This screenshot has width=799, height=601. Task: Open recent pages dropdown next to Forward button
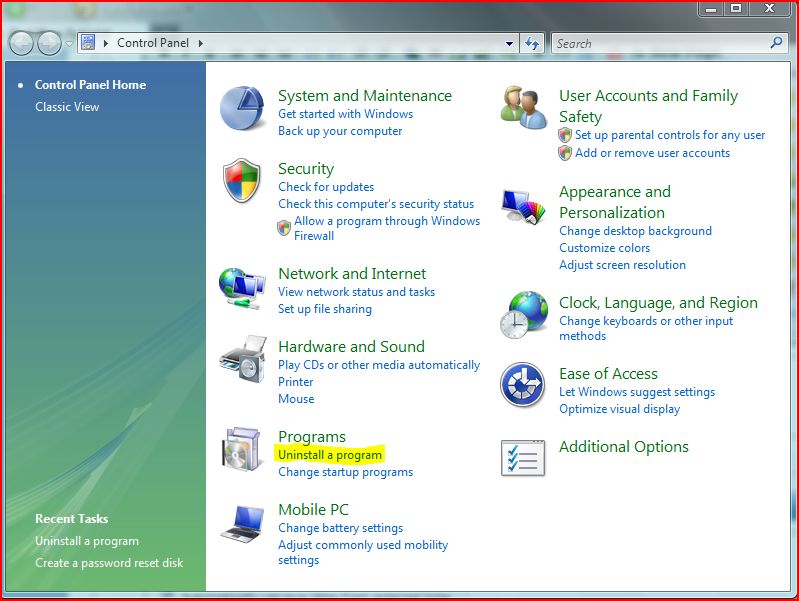tap(69, 44)
